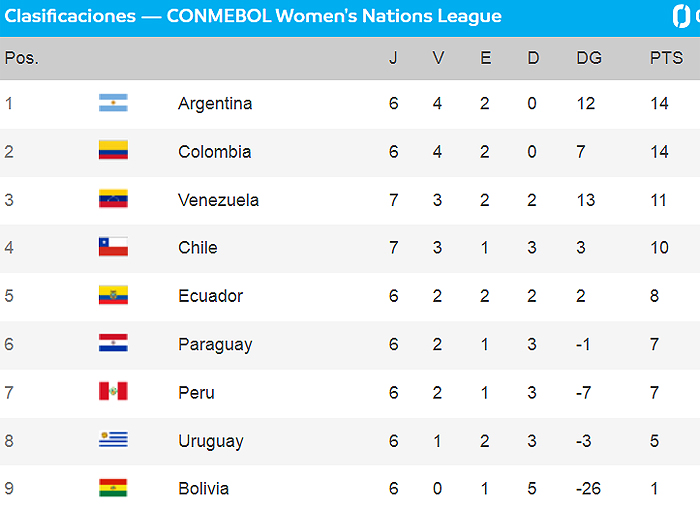Select the Uruguay flag icon
700x509 pixels.
113,440
